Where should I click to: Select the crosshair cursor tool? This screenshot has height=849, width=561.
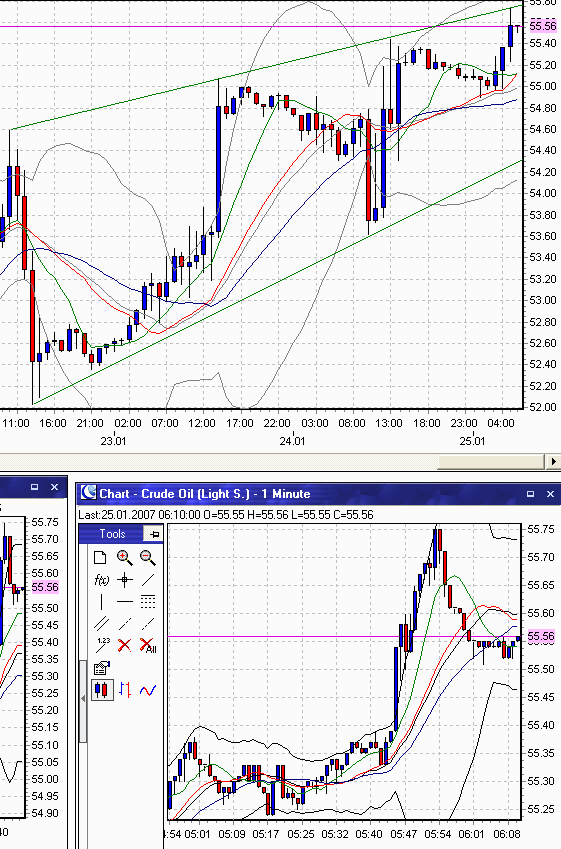[x=125, y=580]
